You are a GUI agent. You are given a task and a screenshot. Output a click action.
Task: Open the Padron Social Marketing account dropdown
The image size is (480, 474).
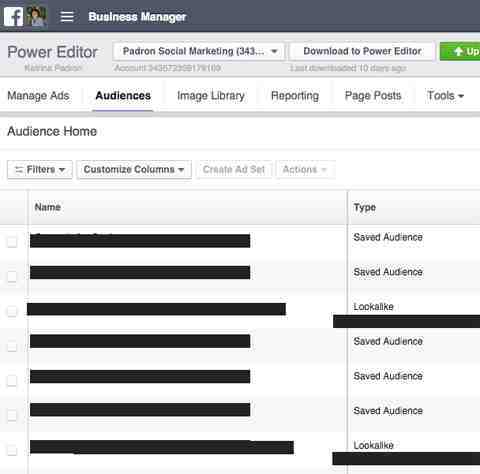tap(199, 51)
